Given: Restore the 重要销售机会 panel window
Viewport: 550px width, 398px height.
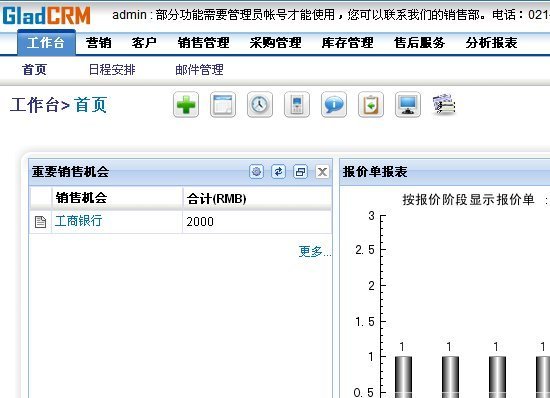Looking at the screenshot, I should tap(300, 171).
